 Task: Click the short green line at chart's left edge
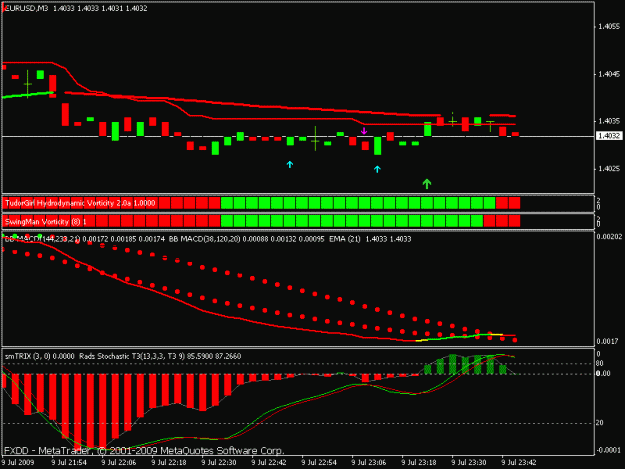pos(28,94)
